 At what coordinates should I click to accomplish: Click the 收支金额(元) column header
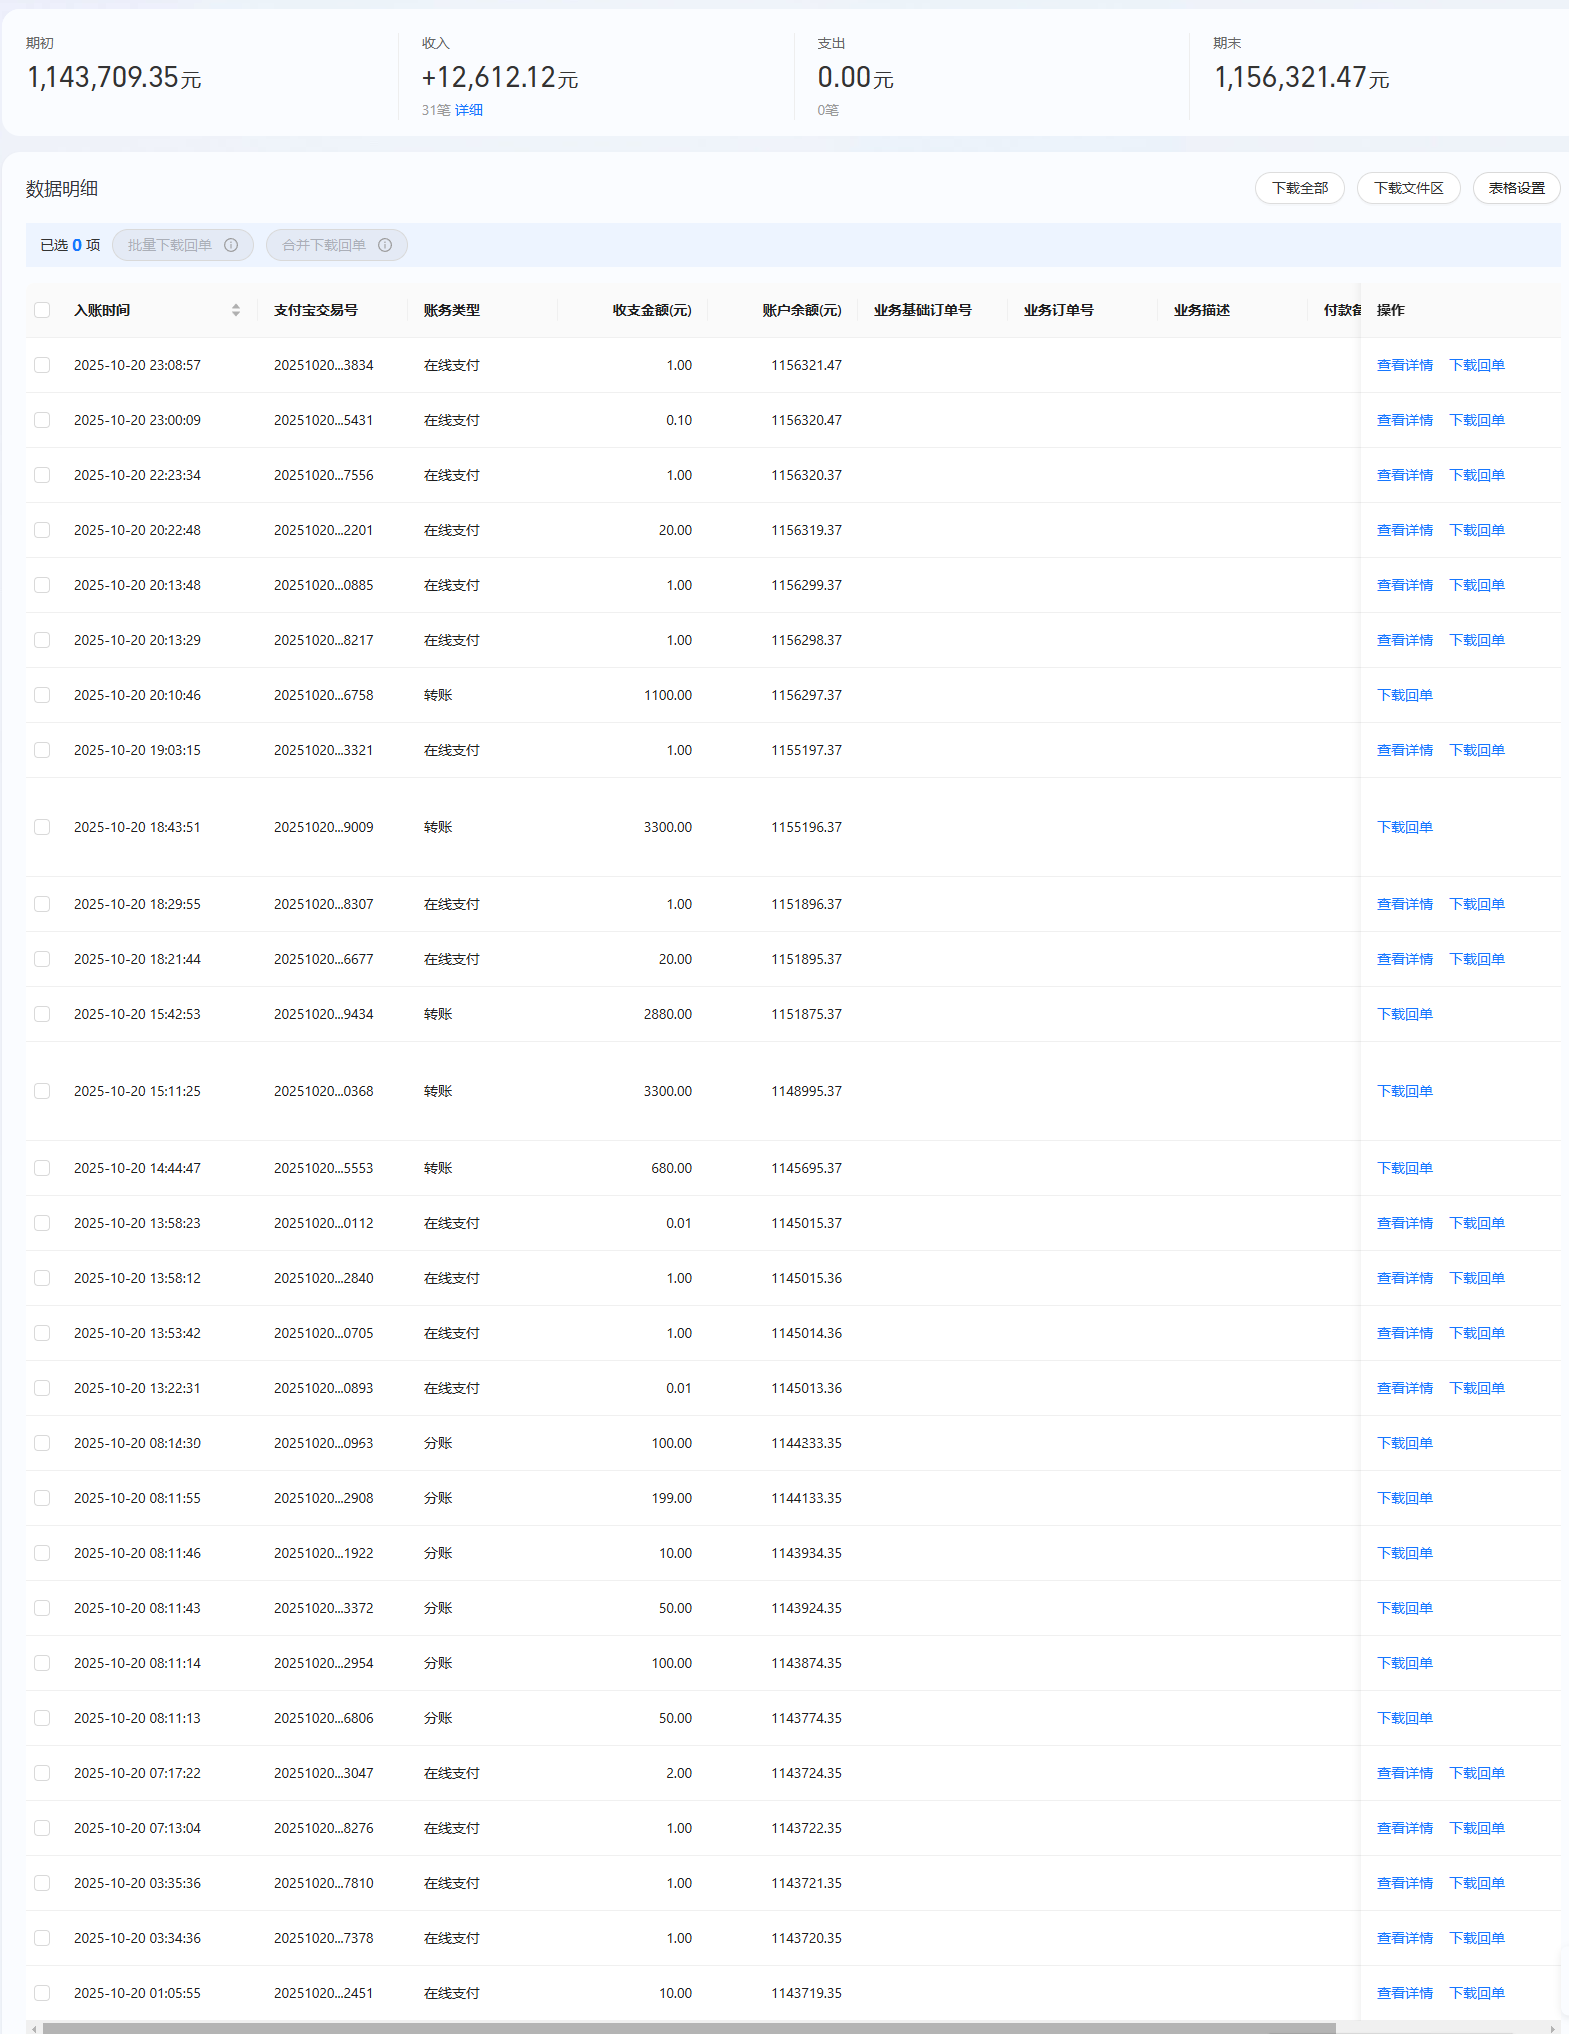[651, 310]
